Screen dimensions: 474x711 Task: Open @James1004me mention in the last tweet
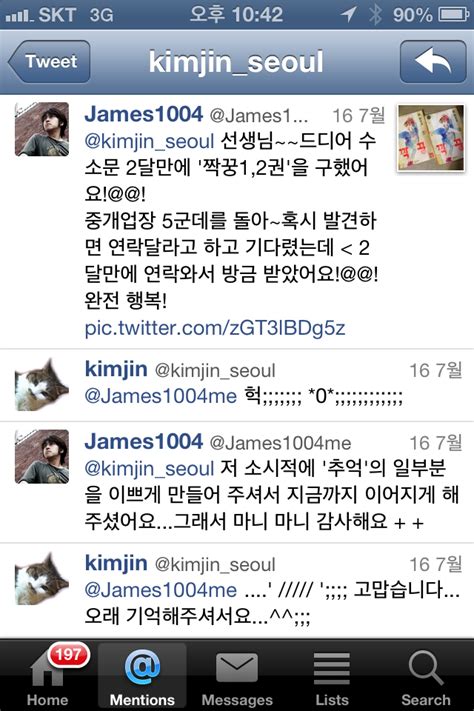(x=161, y=590)
